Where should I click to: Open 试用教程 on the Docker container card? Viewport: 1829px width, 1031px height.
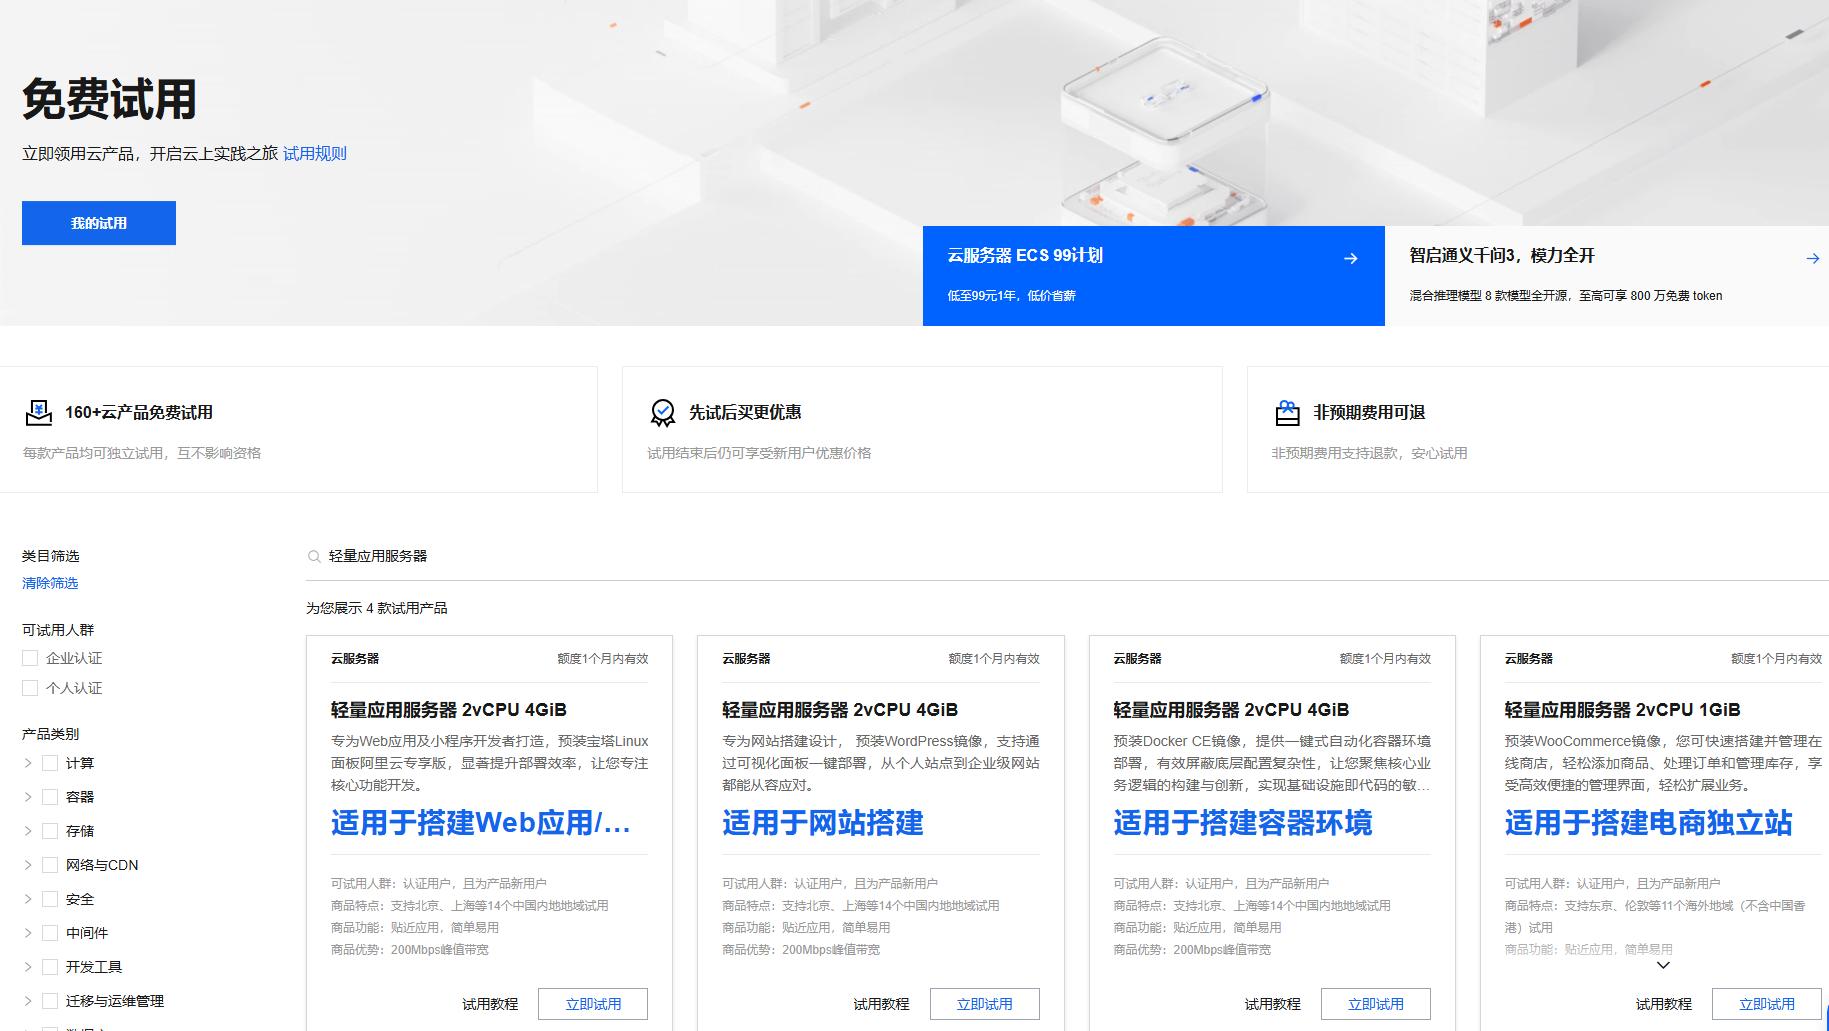click(x=1272, y=1003)
